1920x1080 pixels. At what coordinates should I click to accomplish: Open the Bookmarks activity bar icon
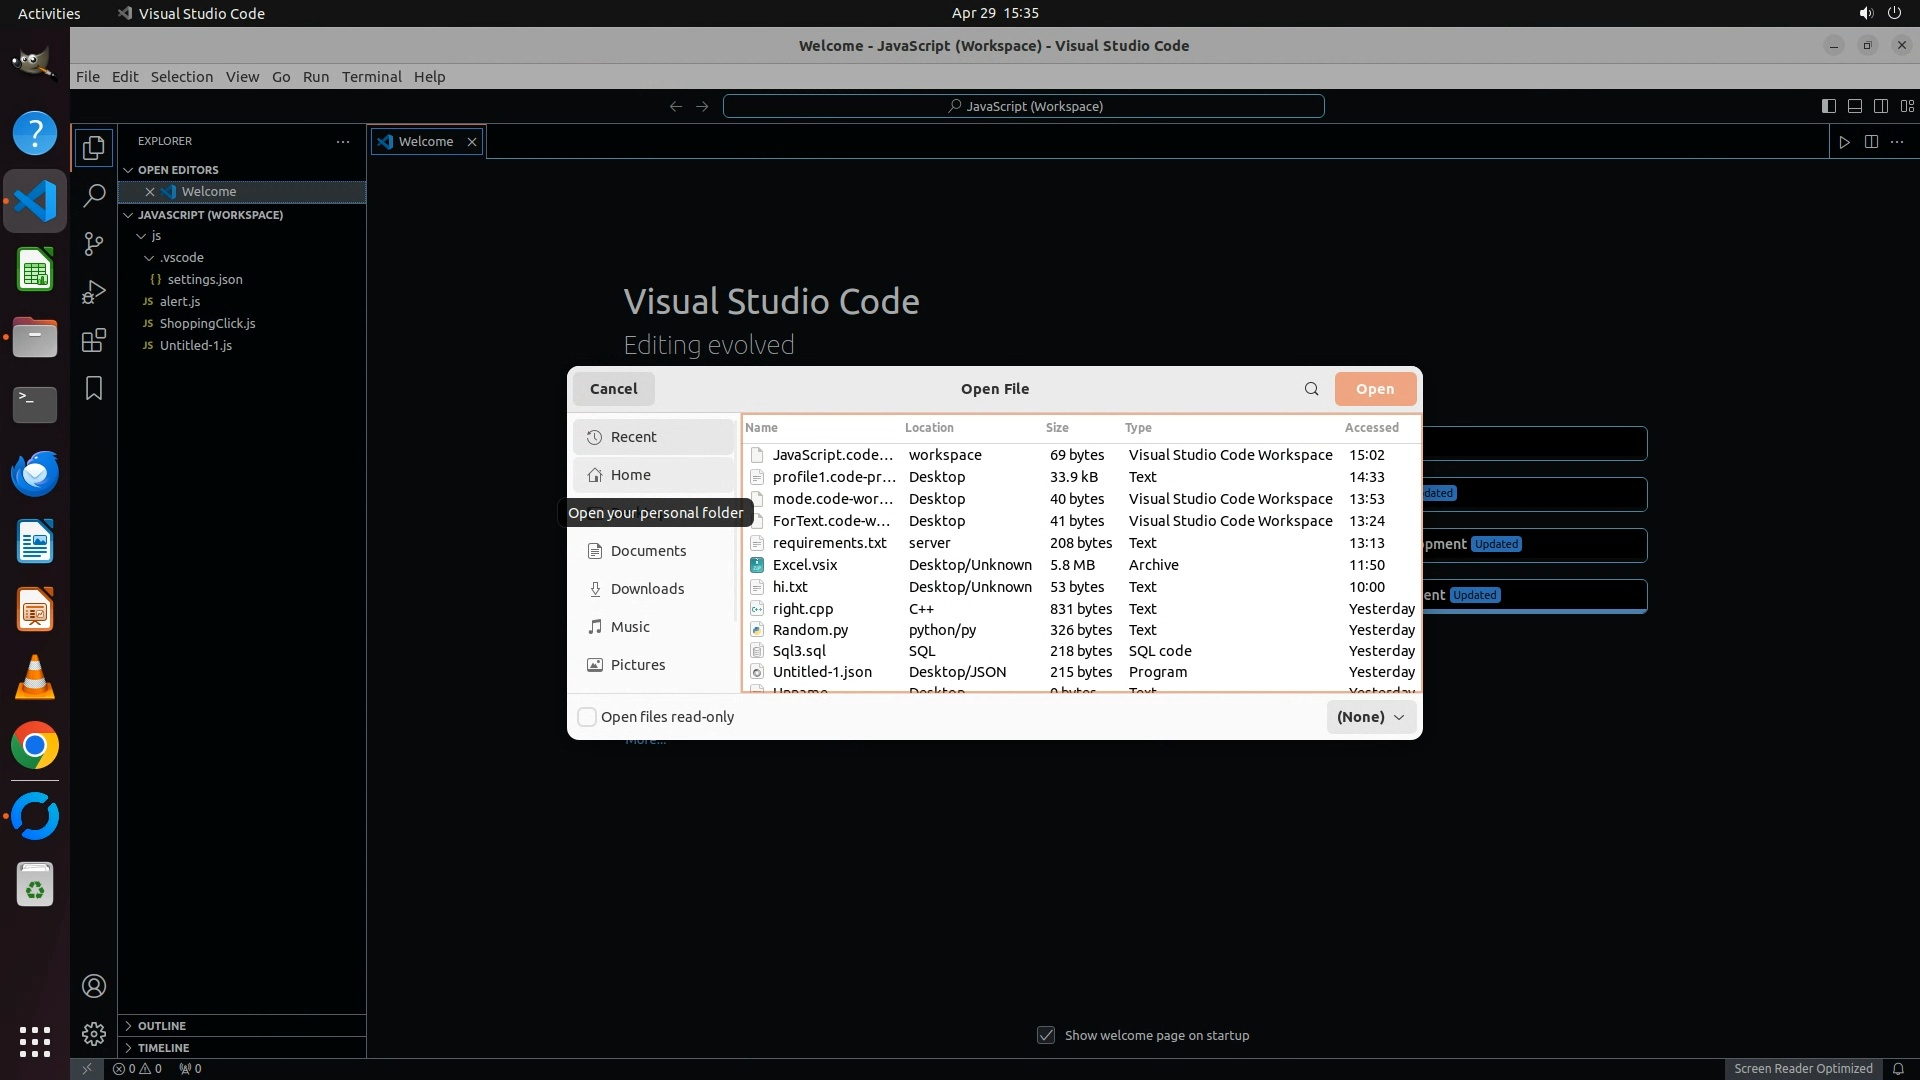93,388
